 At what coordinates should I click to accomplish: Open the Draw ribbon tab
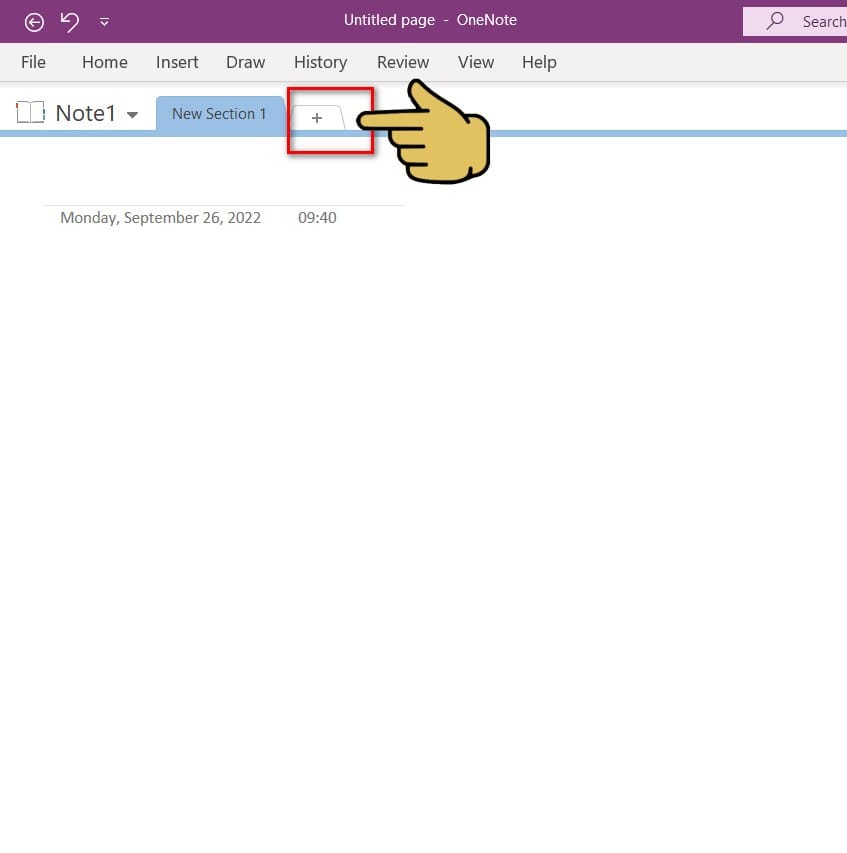point(245,62)
